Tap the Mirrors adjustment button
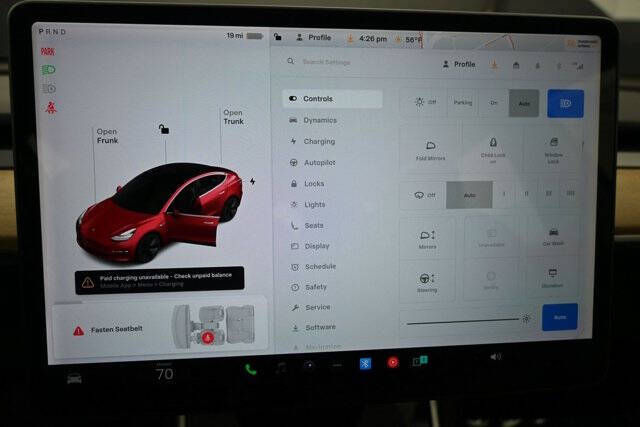Screen dimensions: 640x427 click(427, 239)
